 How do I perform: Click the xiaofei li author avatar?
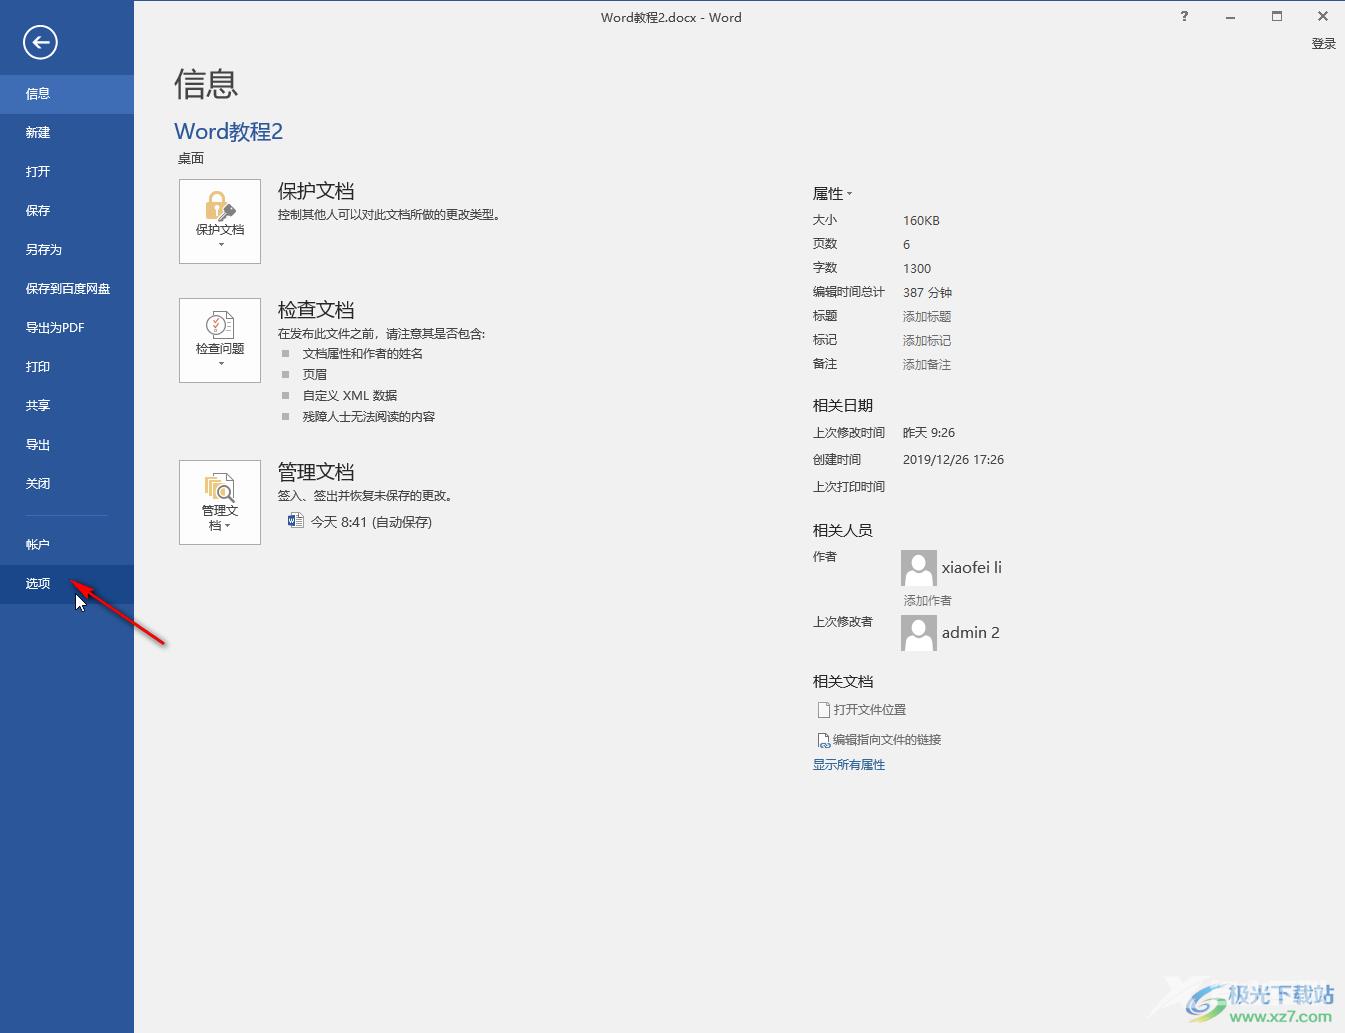pyautogui.click(x=919, y=568)
